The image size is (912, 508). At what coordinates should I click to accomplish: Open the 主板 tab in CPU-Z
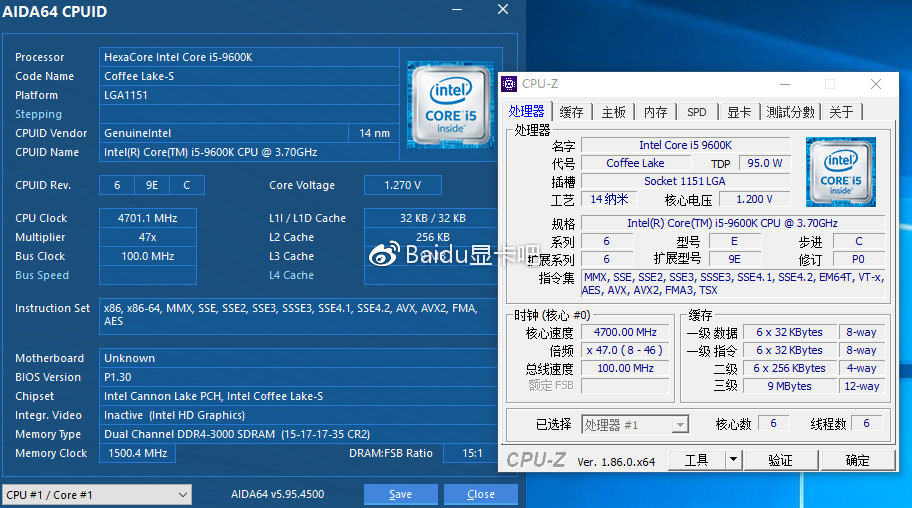pos(613,112)
